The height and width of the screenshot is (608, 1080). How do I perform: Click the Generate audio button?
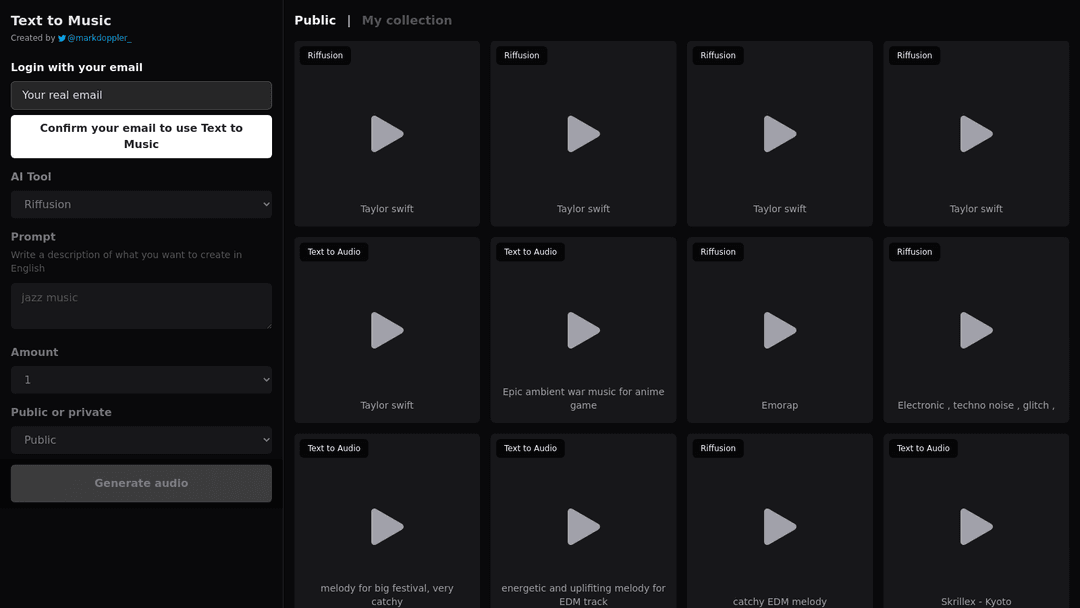pos(141,483)
